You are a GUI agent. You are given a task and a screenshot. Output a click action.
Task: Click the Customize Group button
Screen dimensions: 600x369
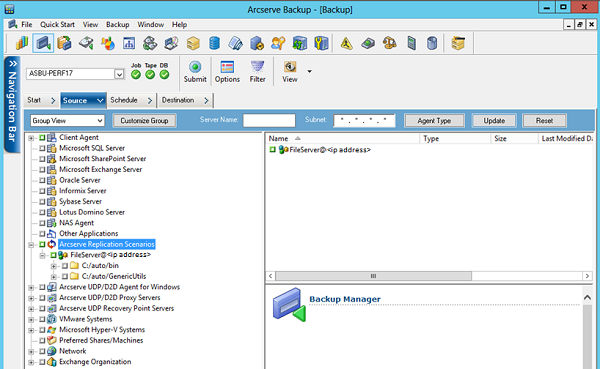point(144,121)
